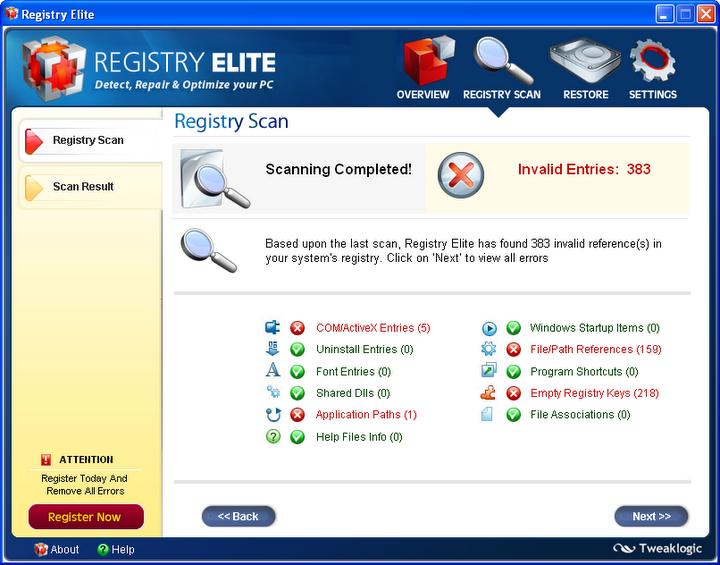Click green check beside Windows Startup Items
The width and height of the screenshot is (720, 565).
[513, 328]
